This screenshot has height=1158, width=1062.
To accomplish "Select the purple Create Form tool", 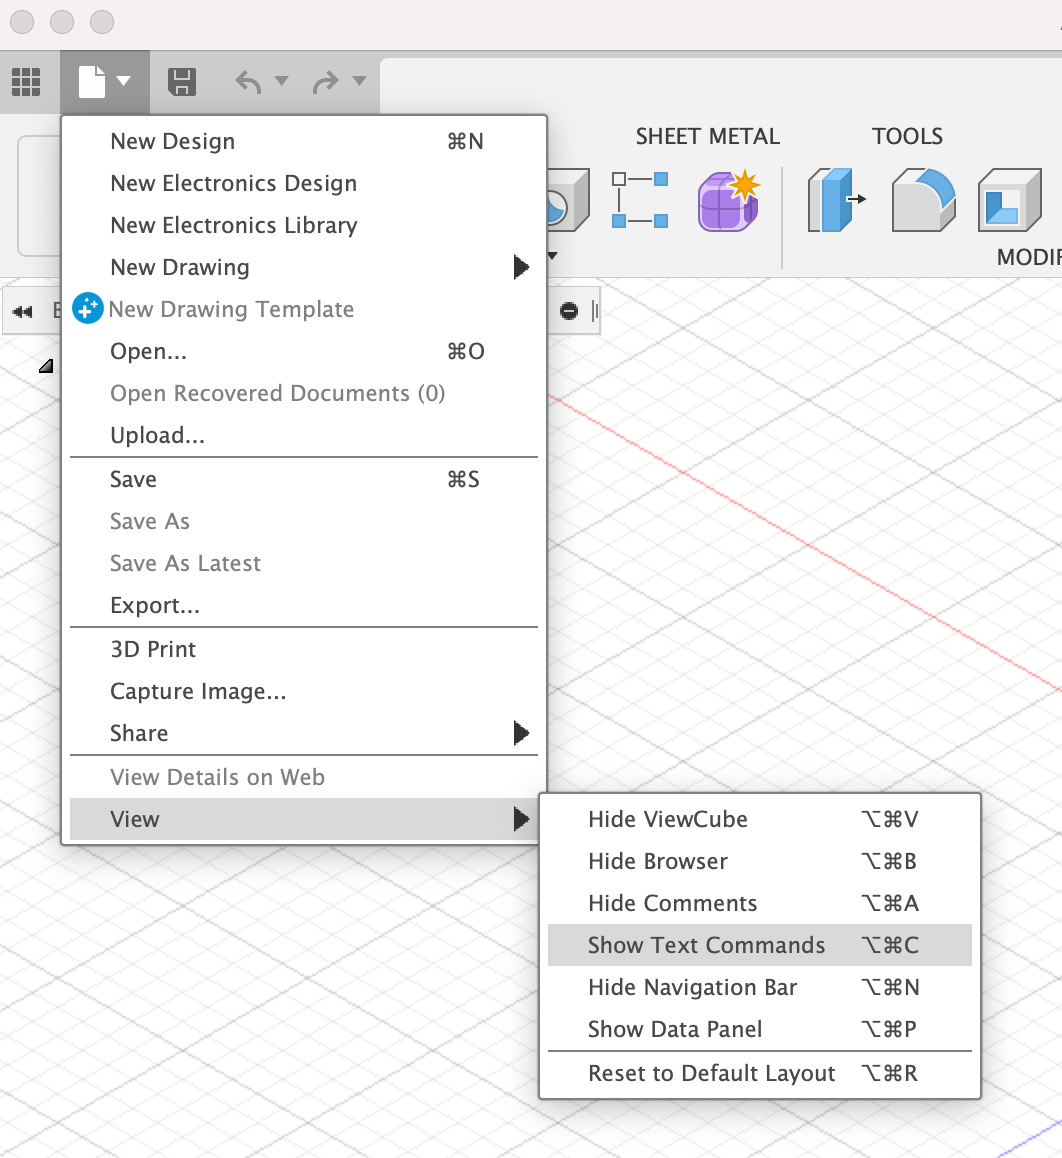I will [x=727, y=200].
